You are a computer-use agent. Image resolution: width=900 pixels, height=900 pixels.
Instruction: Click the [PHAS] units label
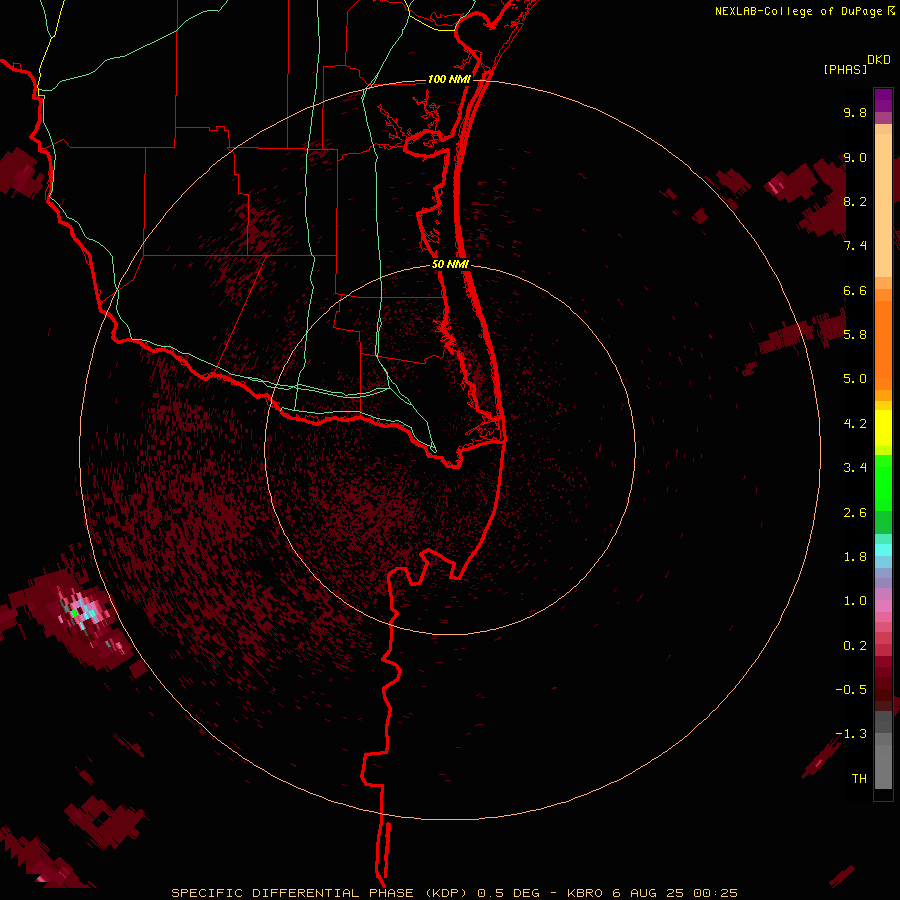pos(845,70)
